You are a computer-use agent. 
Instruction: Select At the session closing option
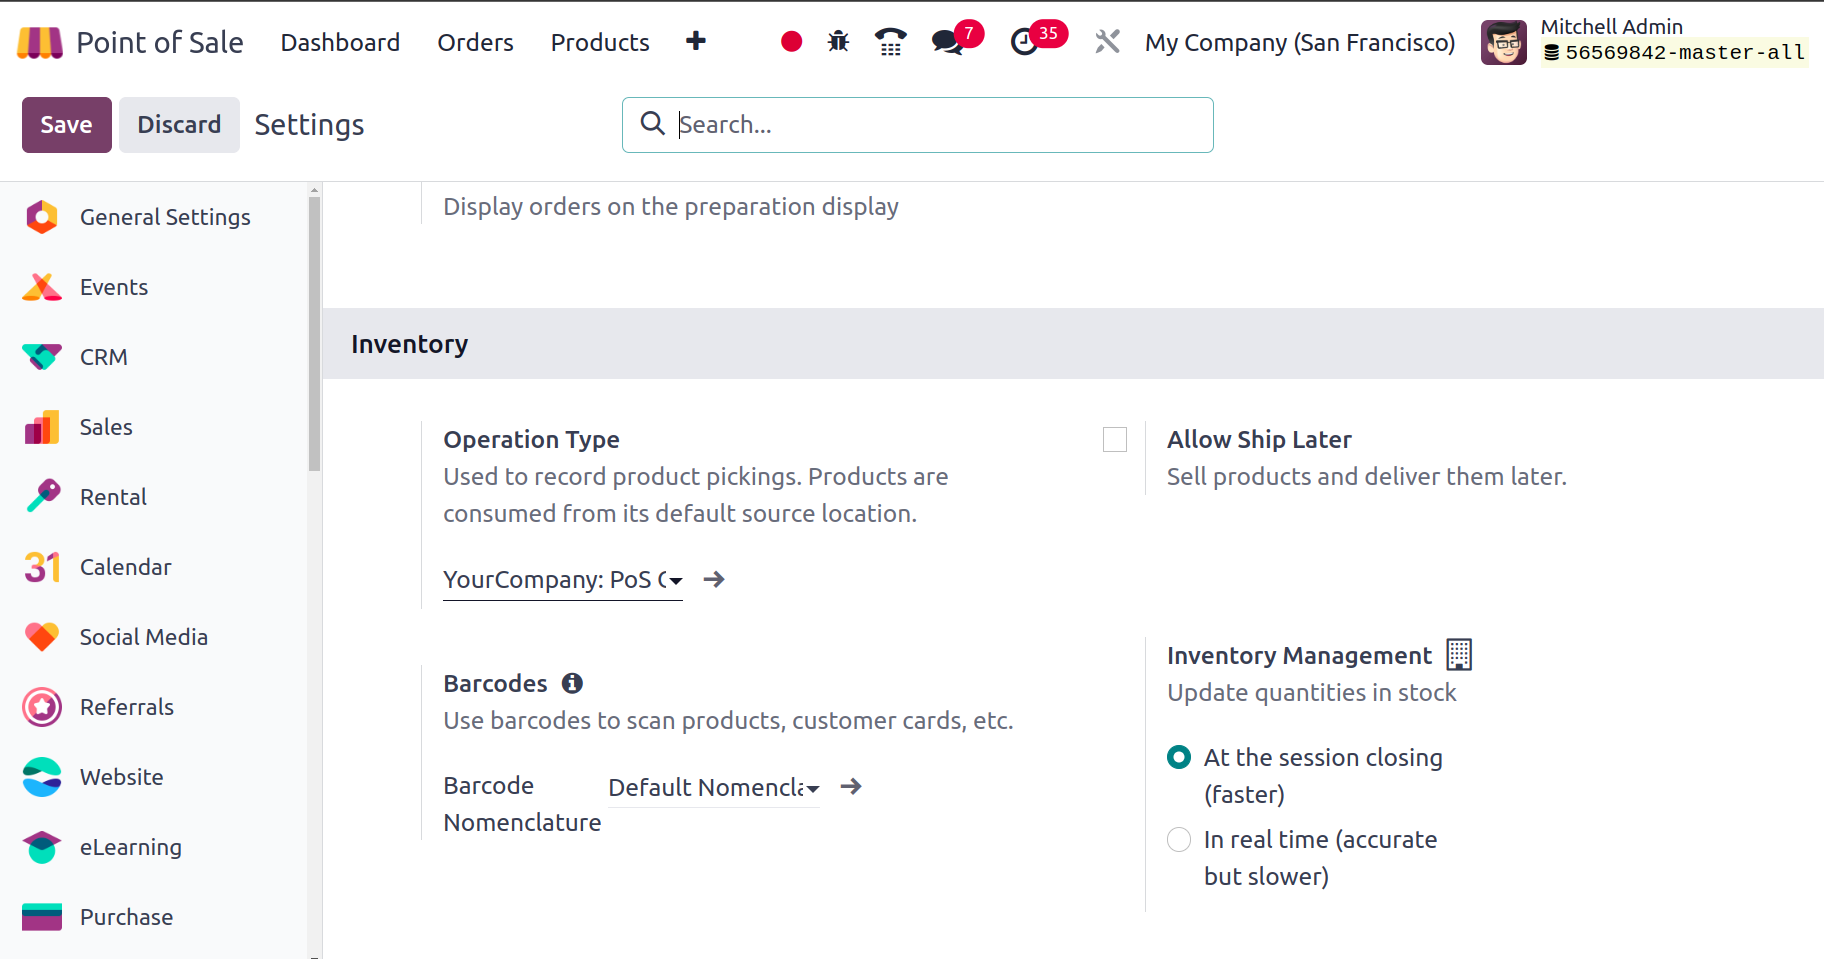click(1178, 757)
